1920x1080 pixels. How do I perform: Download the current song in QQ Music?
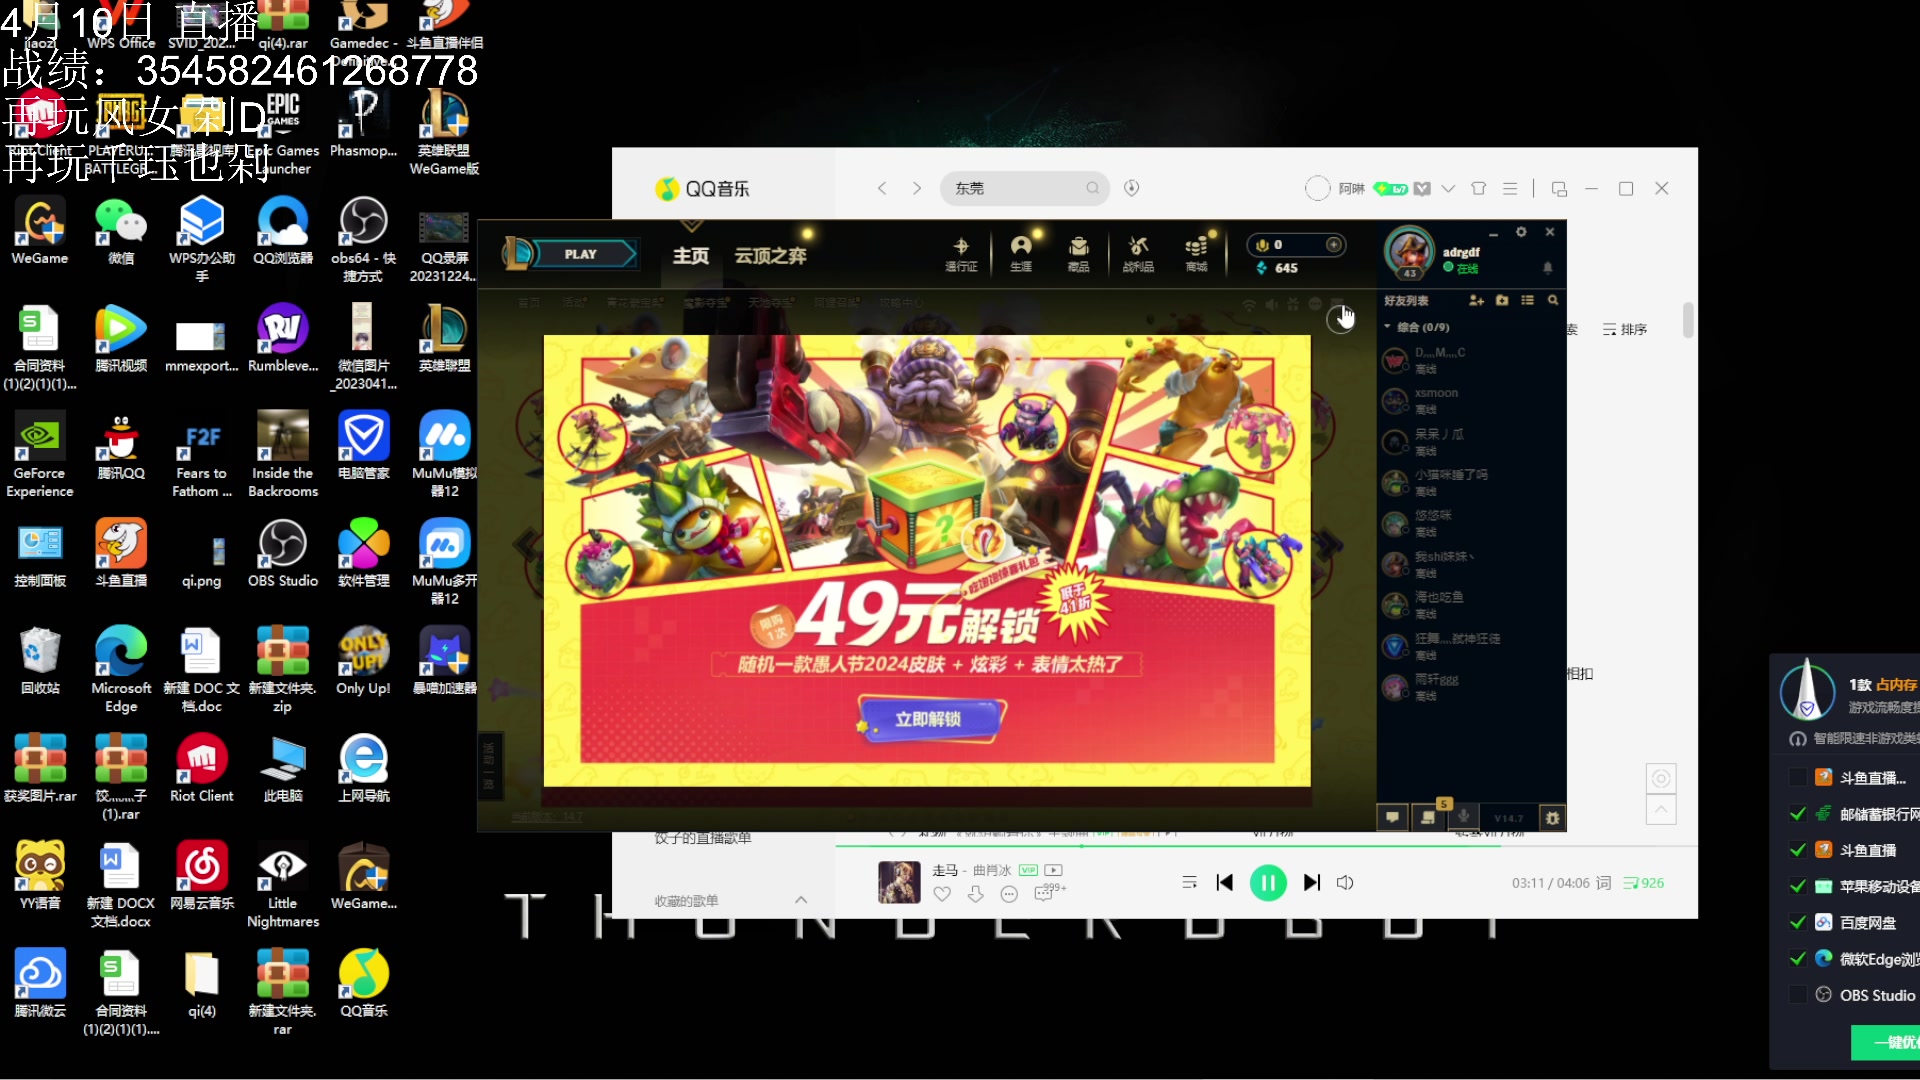coord(976,894)
